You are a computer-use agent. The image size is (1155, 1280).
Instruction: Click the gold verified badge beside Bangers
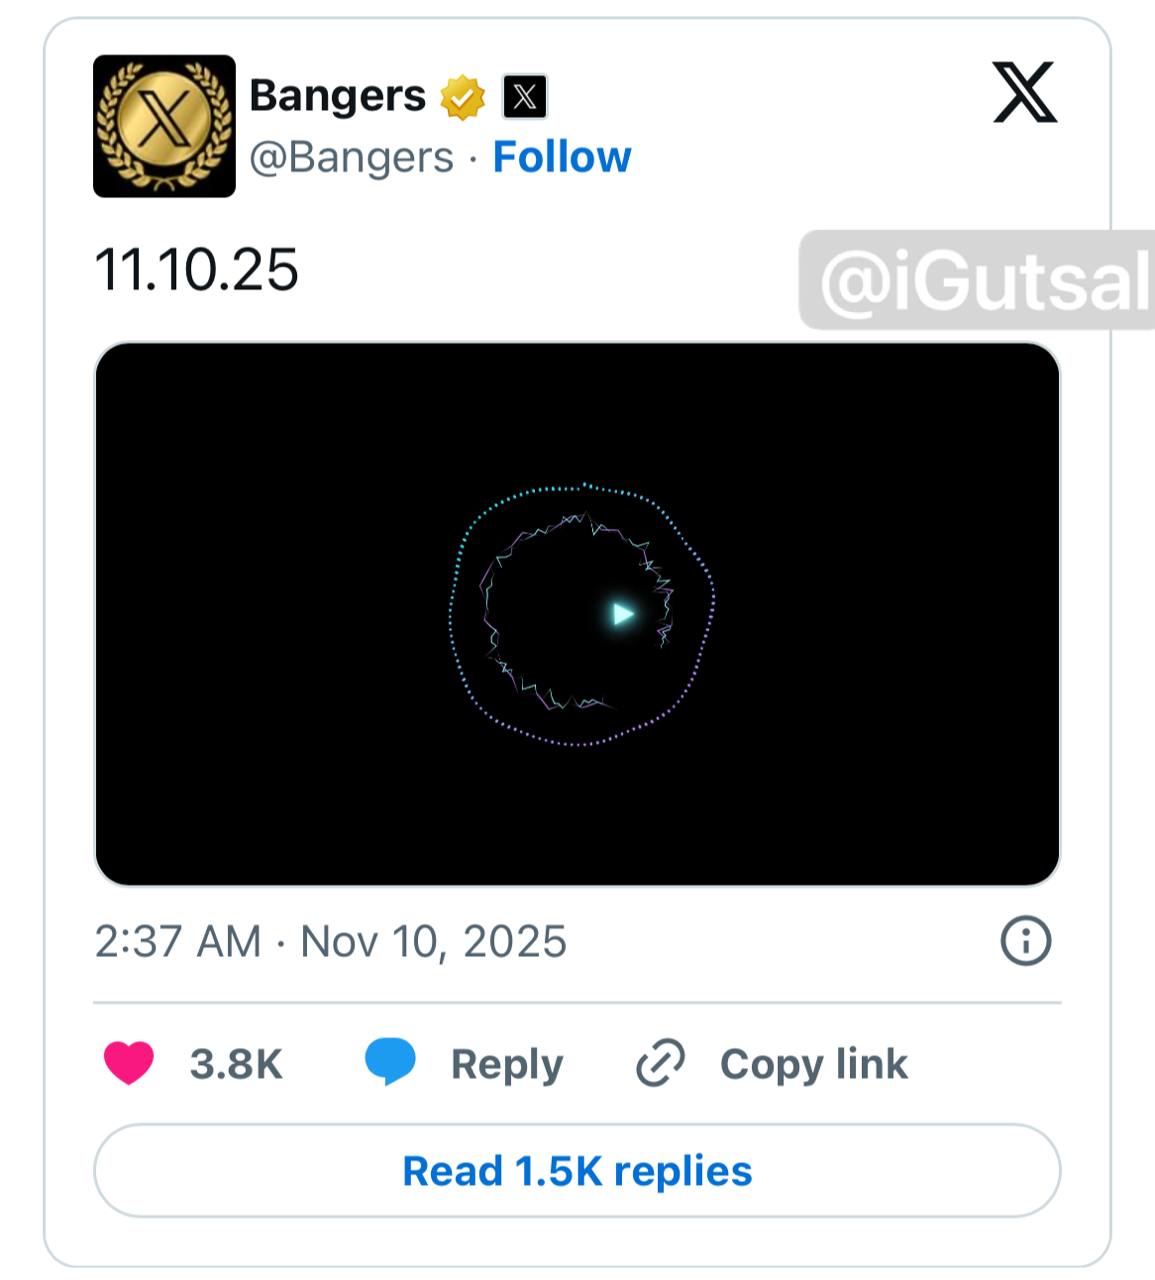click(462, 95)
